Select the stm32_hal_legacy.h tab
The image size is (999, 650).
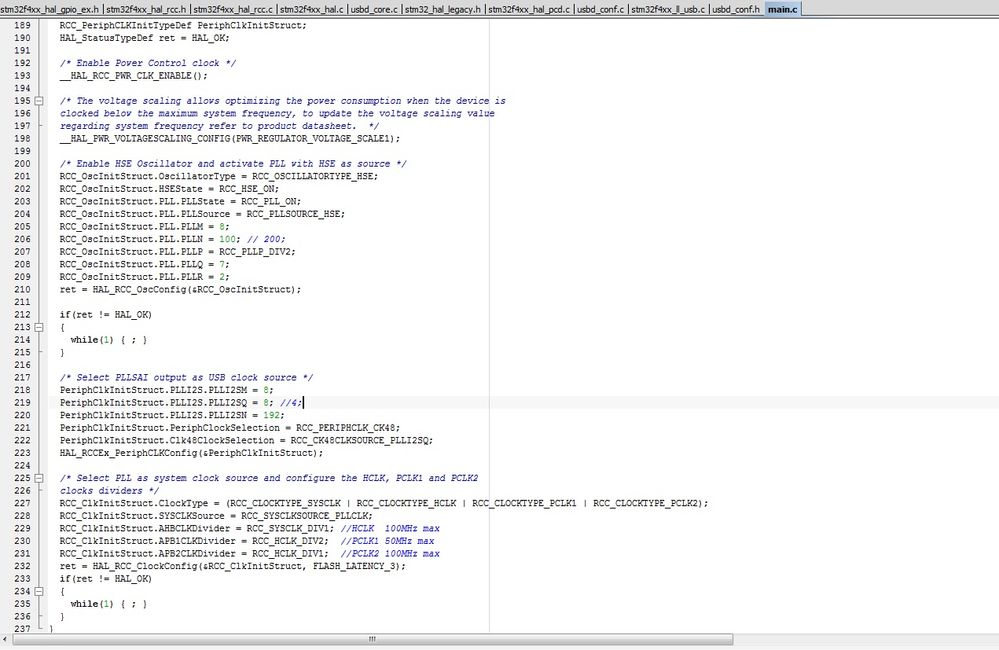[x=443, y=9]
